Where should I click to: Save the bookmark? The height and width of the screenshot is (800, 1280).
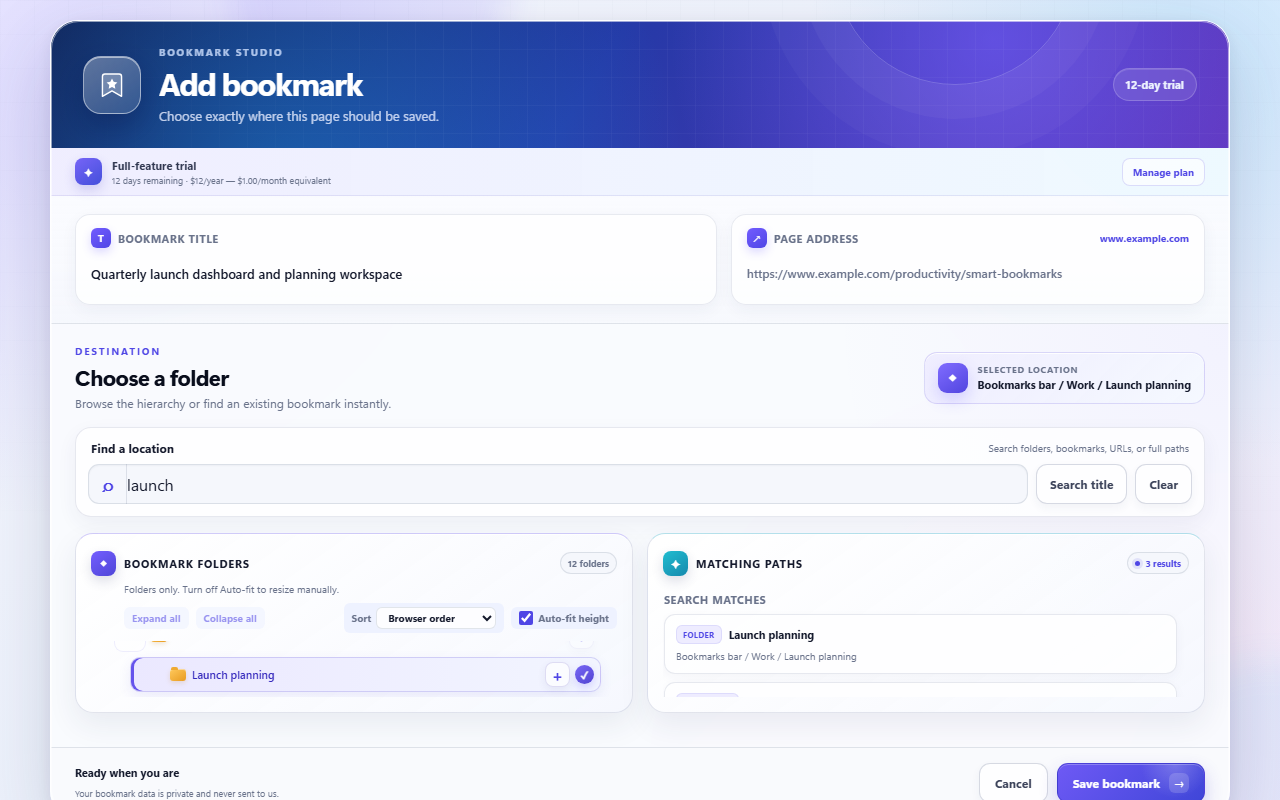click(x=1130, y=783)
